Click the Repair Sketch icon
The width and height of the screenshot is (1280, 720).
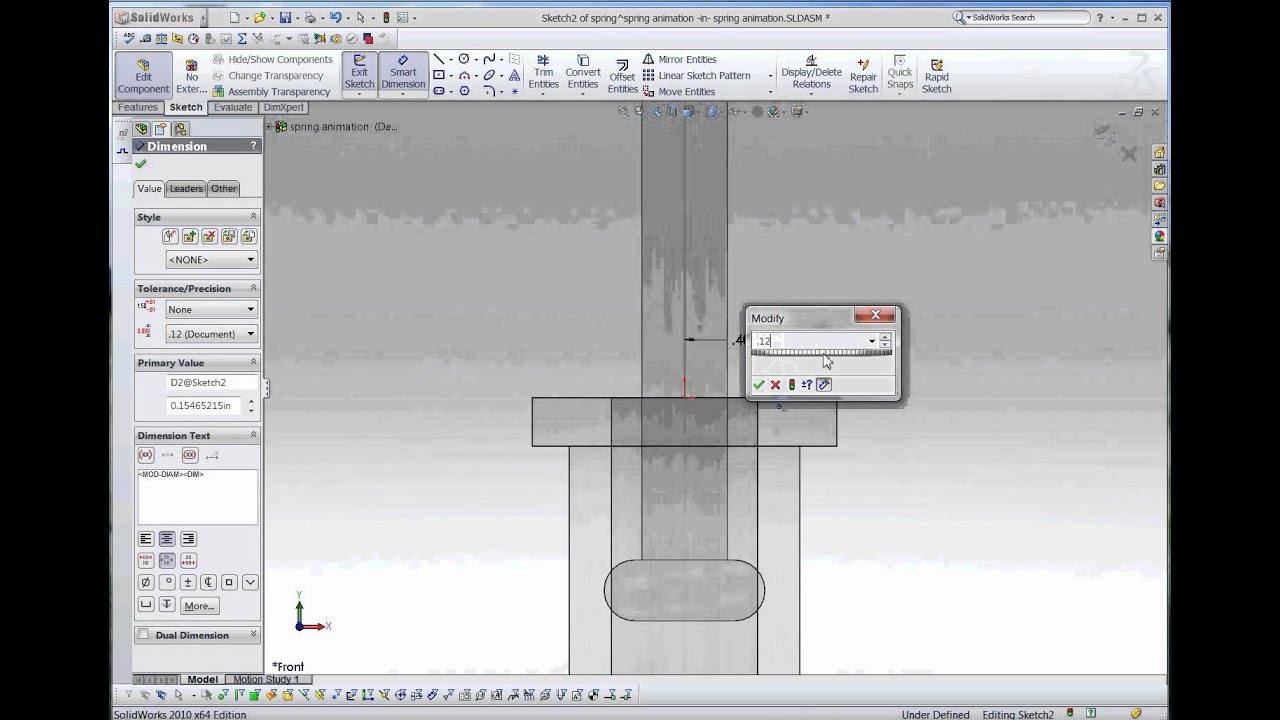tap(863, 75)
